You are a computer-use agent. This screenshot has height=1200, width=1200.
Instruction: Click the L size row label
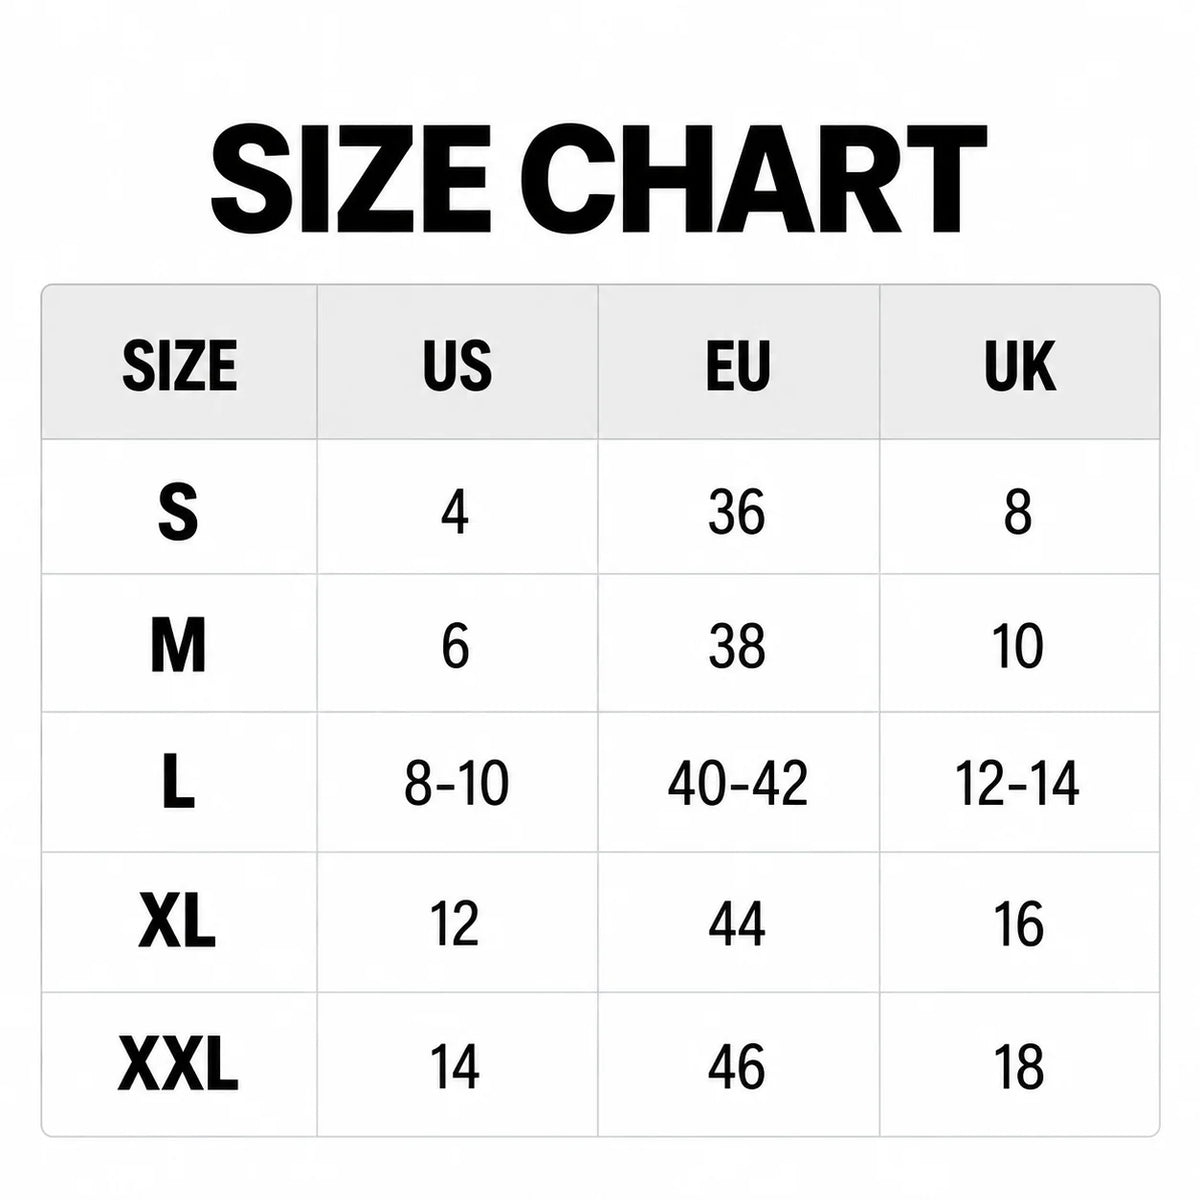pos(178,782)
